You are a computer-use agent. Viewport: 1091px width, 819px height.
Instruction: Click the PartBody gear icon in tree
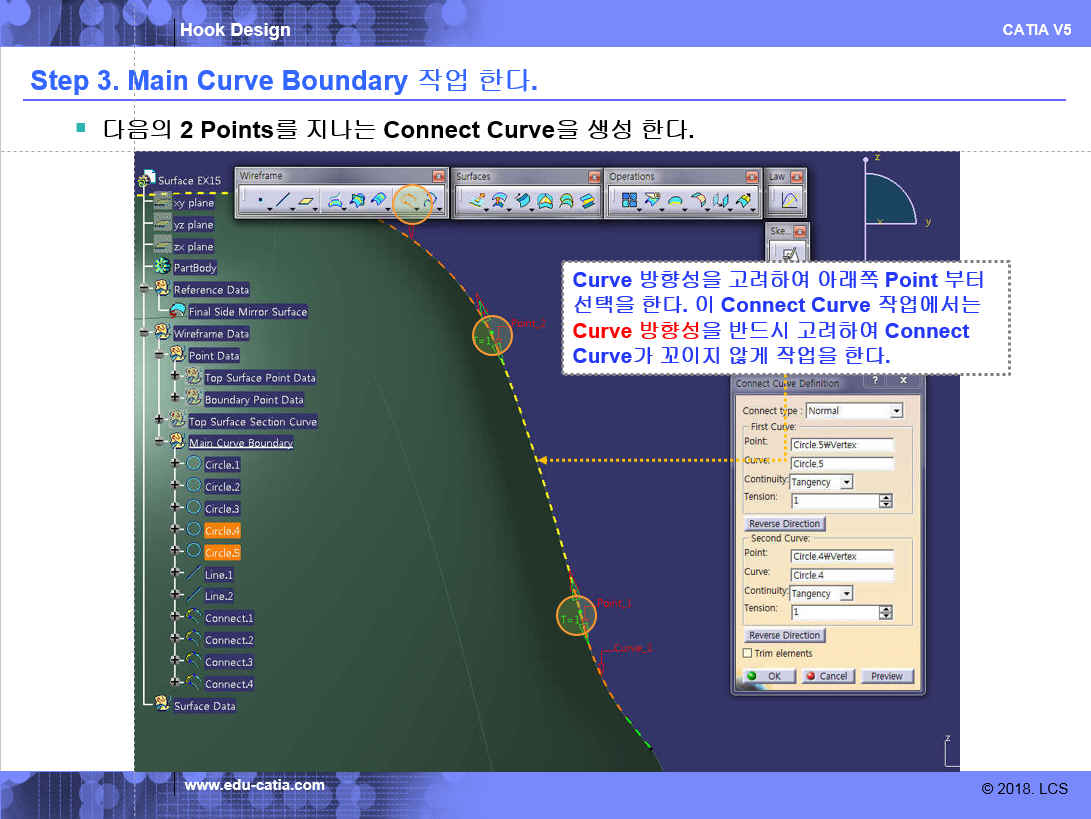pos(163,267)
